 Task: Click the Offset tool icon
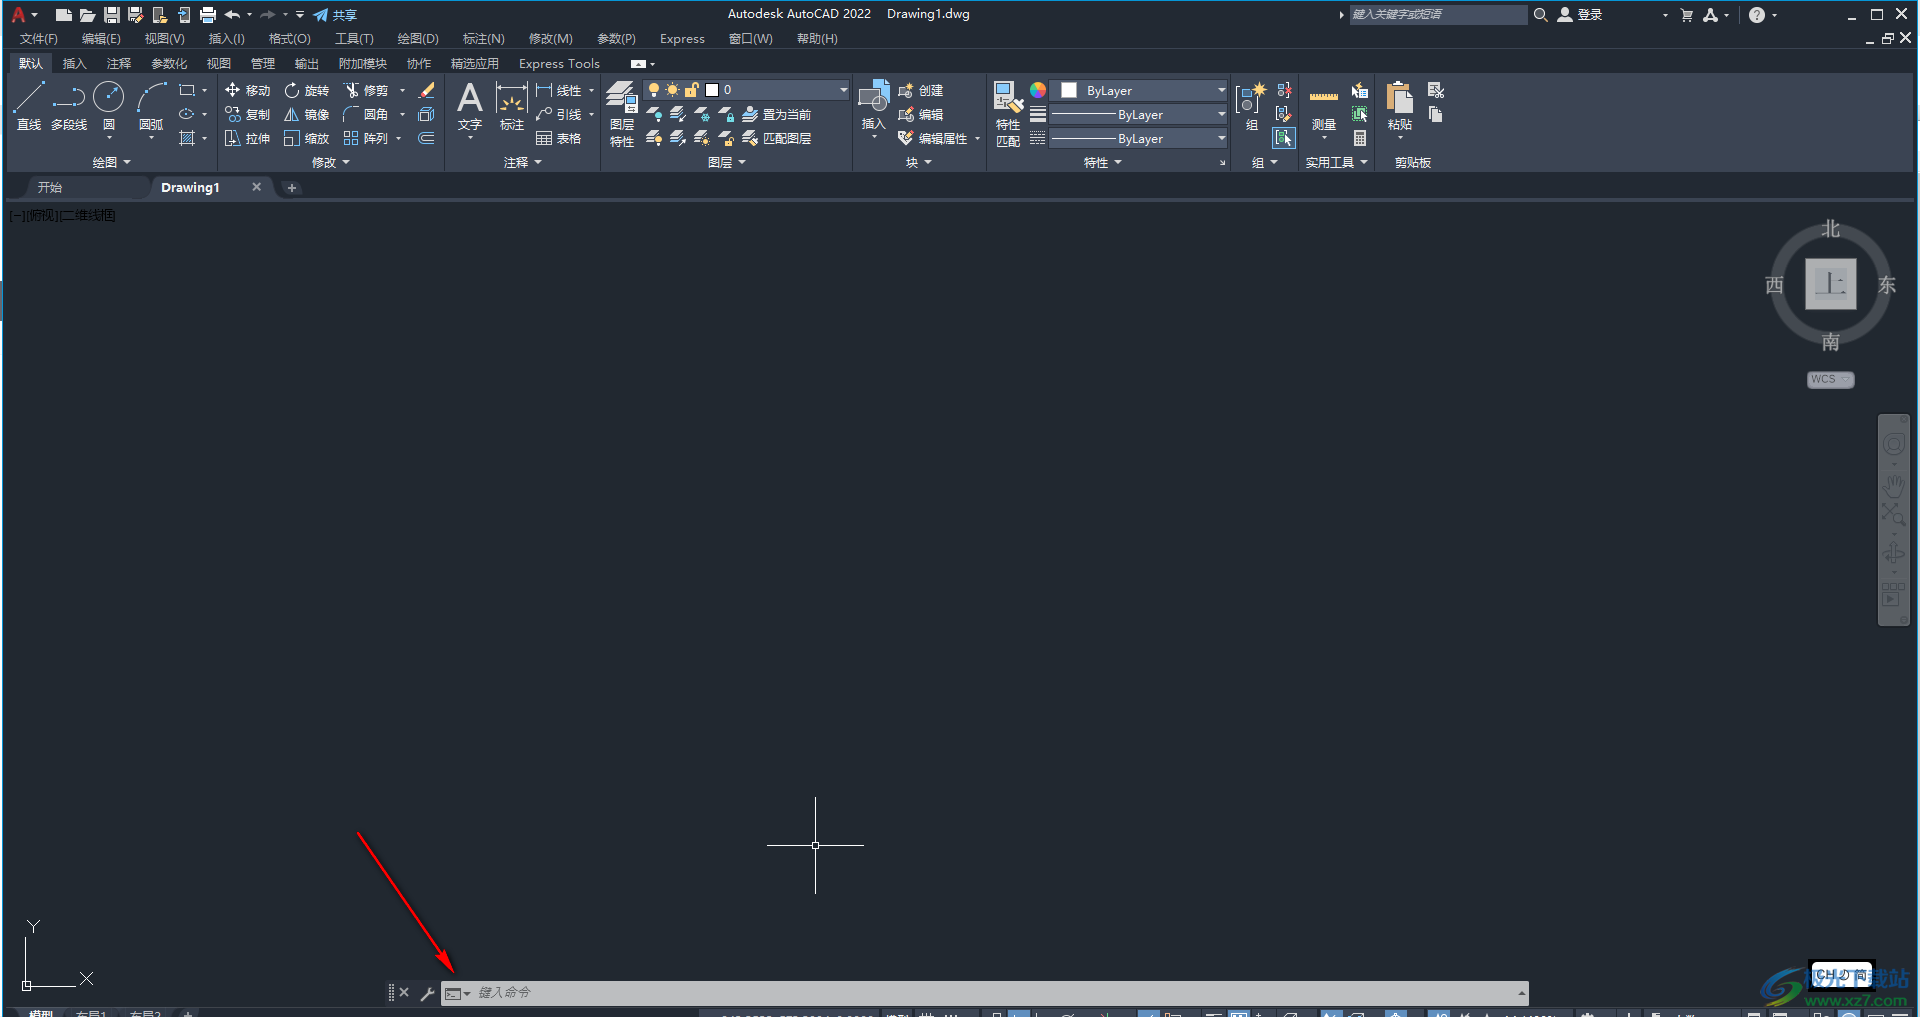426,138
